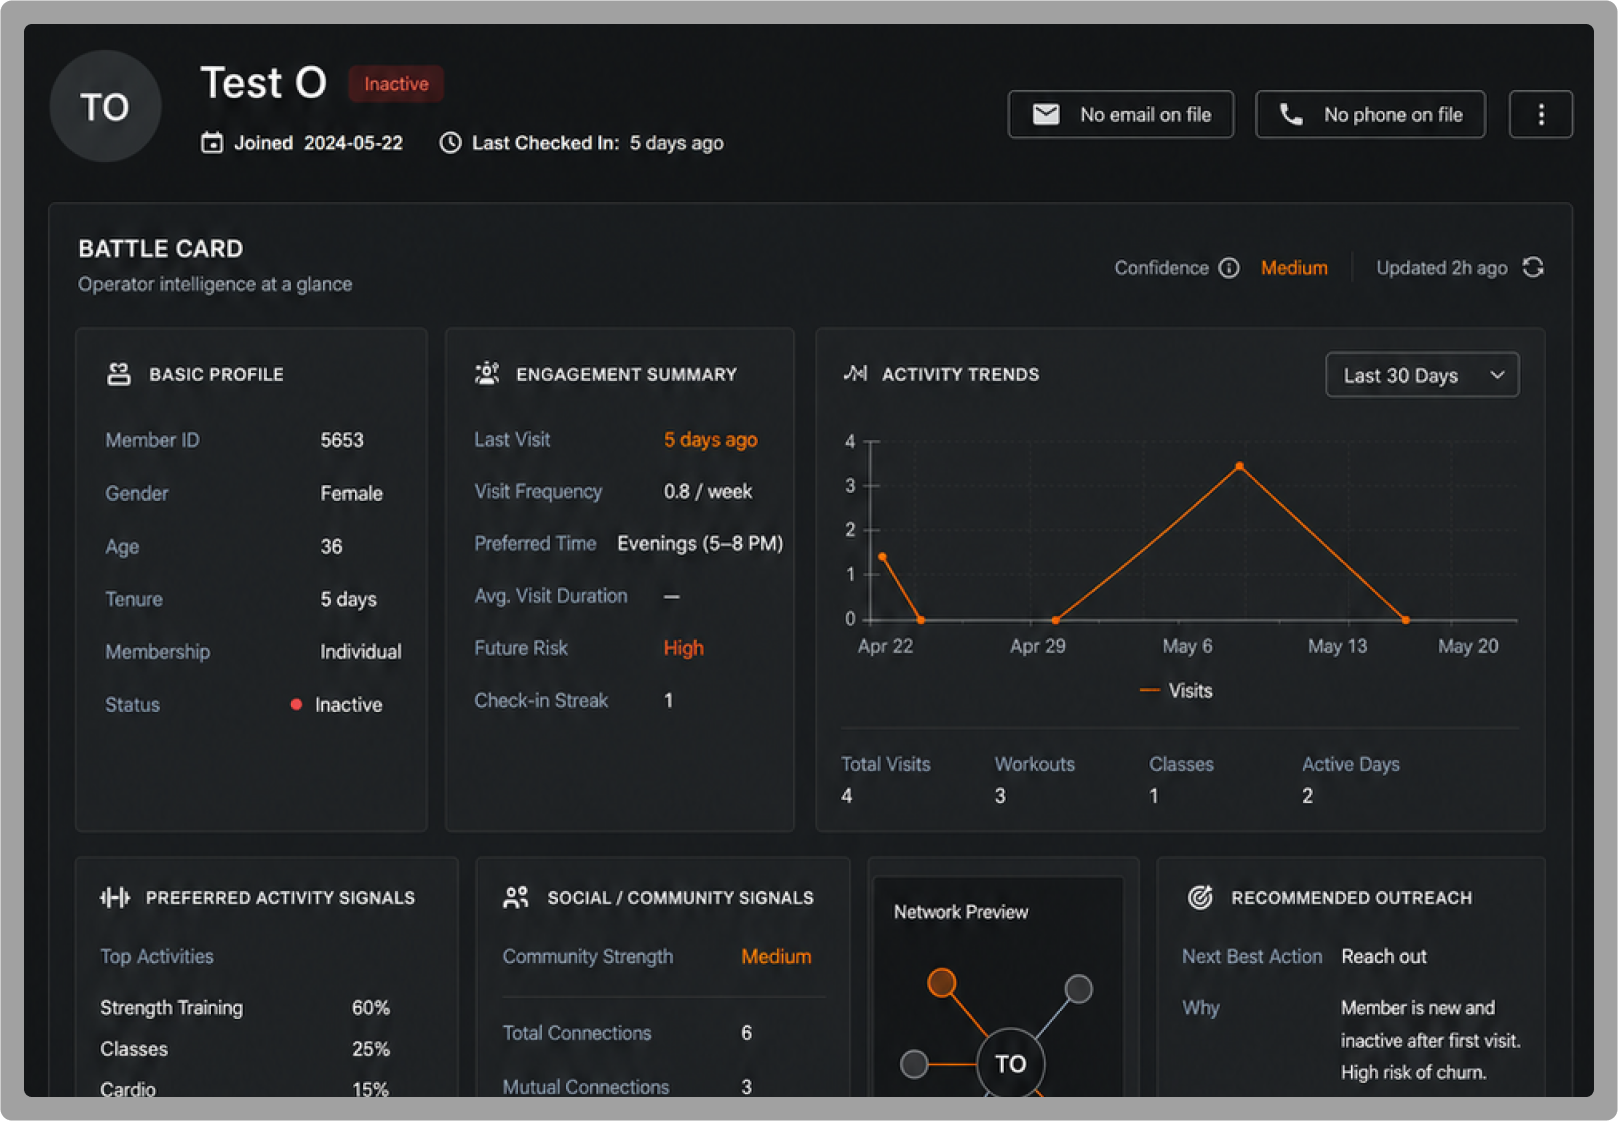Click the Preferred Time value Evenings (5–8 PM)
The width and height of the screenshot is (1618, 1121).
tap(700, 544)
